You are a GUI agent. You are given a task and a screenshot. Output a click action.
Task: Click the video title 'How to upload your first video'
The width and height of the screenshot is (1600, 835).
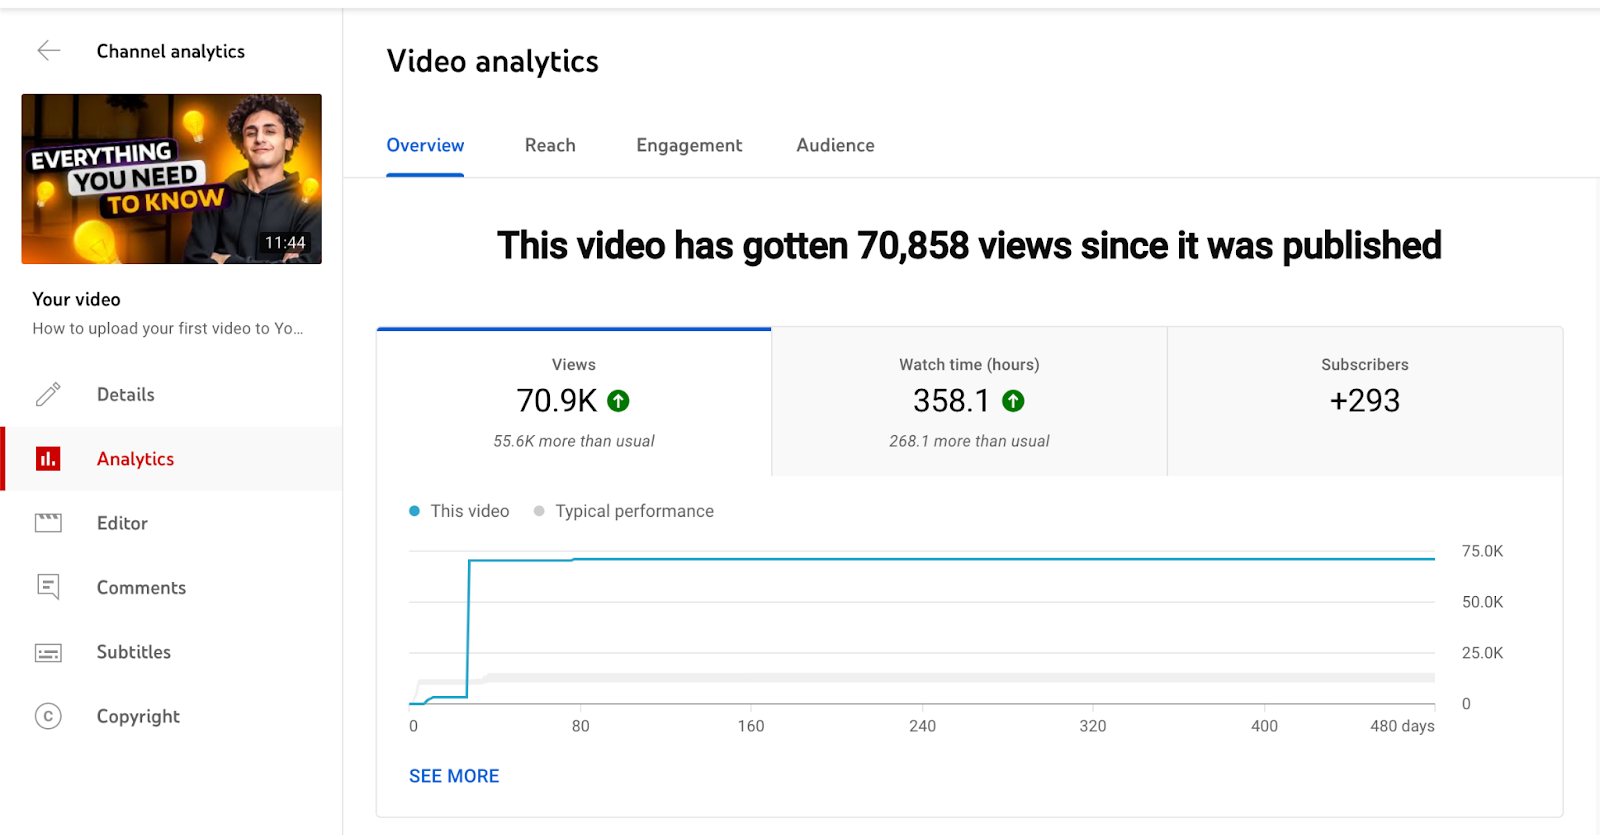tap(167, 328)
